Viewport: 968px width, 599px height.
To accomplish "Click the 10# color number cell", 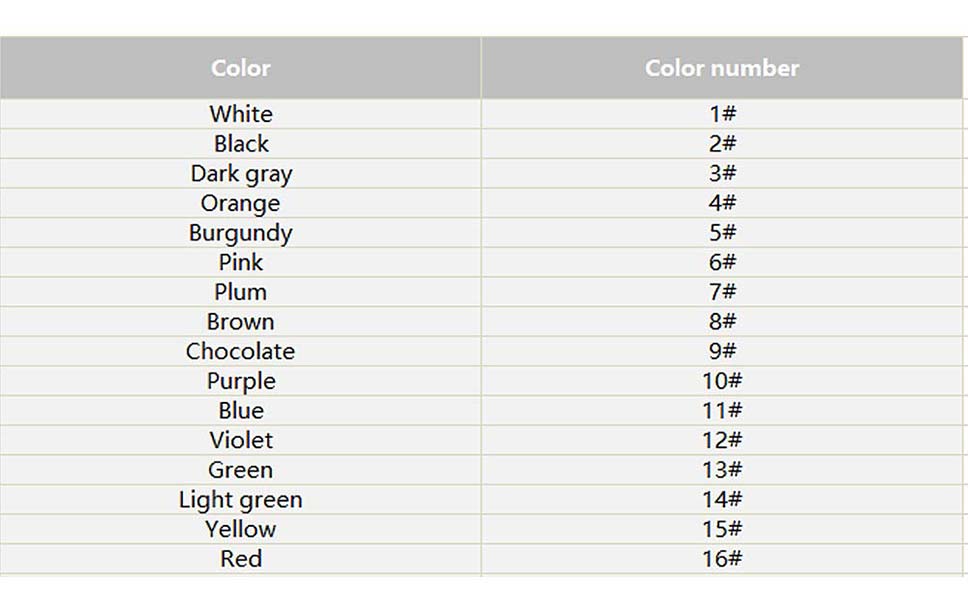I will pos(722,382).
